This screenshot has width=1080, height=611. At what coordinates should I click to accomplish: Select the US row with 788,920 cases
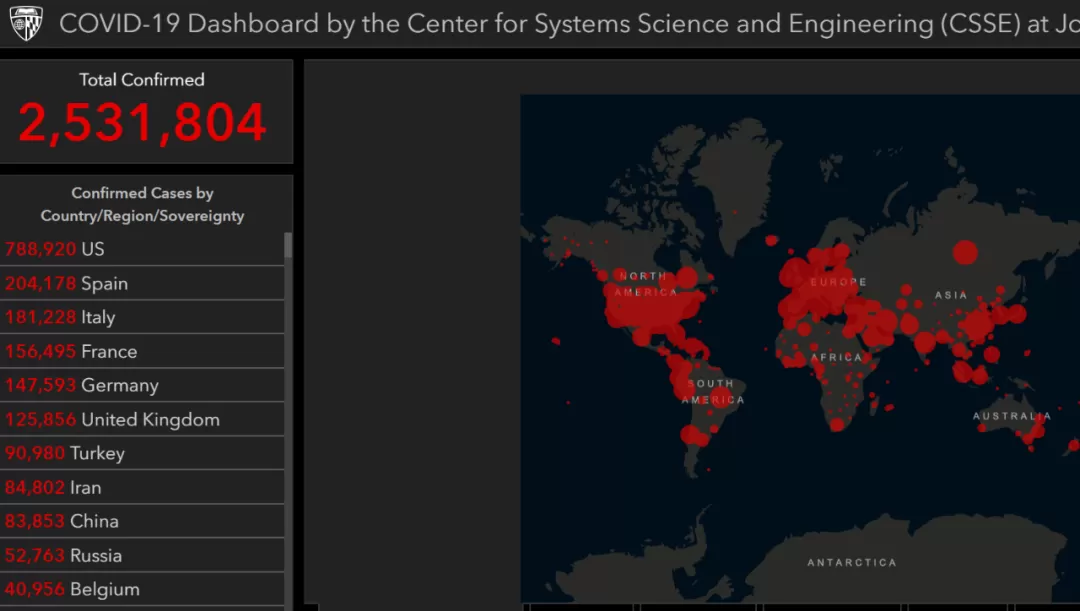[142, 249]
